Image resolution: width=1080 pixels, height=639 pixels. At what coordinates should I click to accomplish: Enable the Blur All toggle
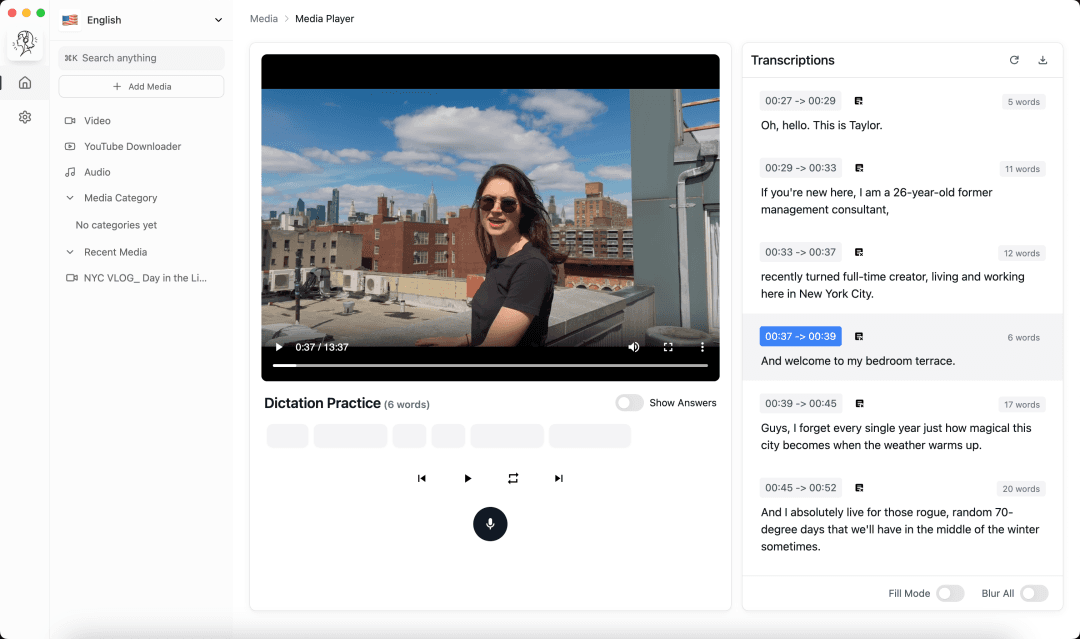coord(1033,594)
